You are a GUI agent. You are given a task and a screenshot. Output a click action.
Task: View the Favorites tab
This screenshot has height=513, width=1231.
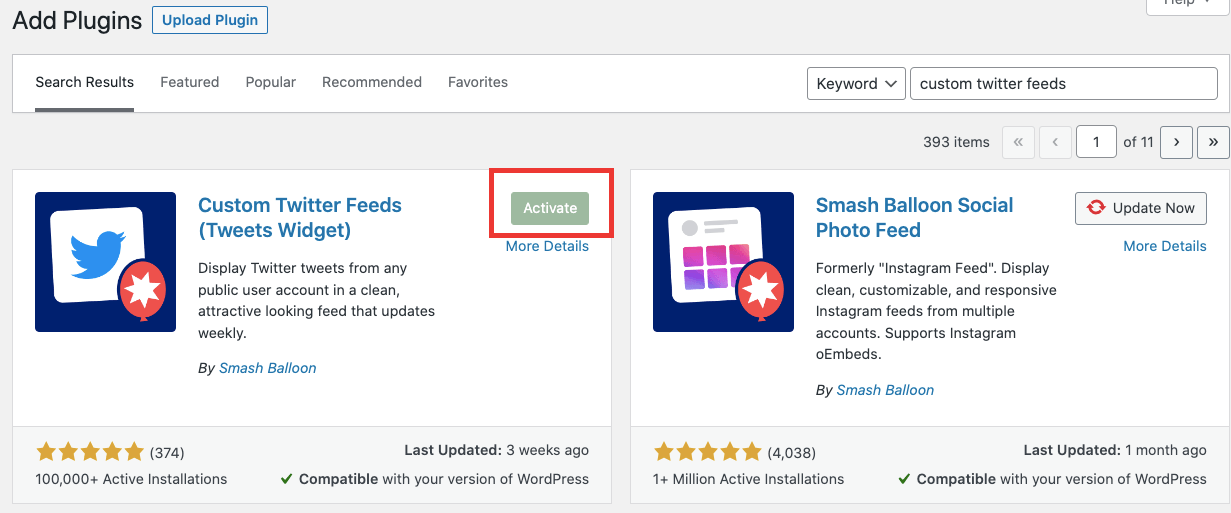(477, 82)
